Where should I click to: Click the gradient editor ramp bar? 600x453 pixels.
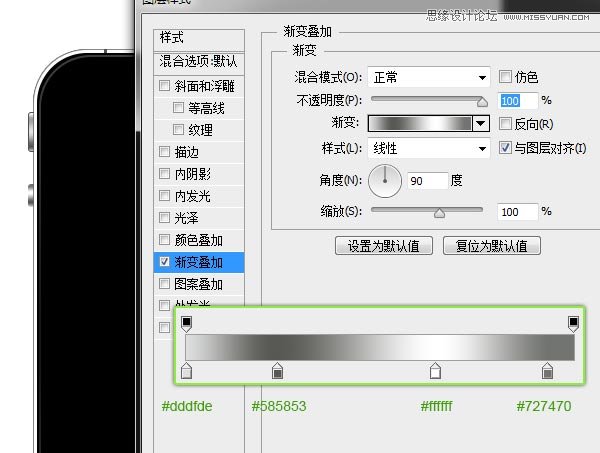[380, 347]
